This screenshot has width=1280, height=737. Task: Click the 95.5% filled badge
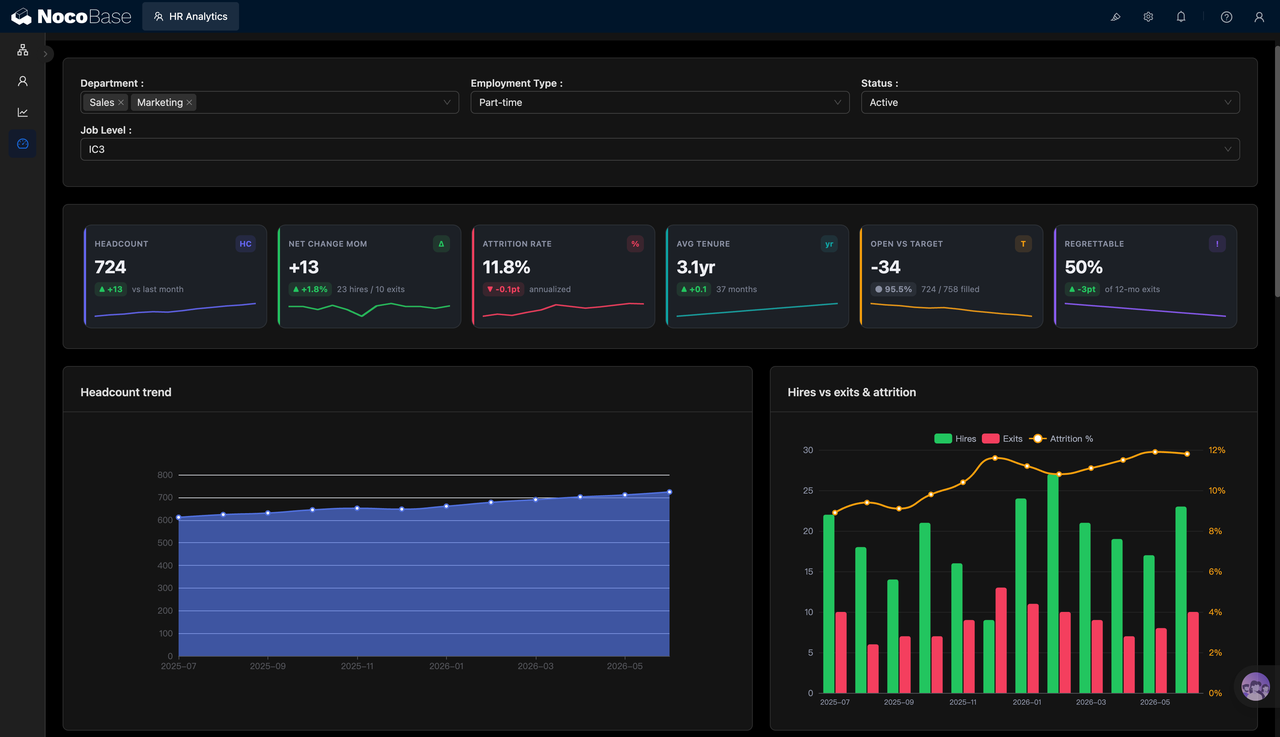[893, 289]
